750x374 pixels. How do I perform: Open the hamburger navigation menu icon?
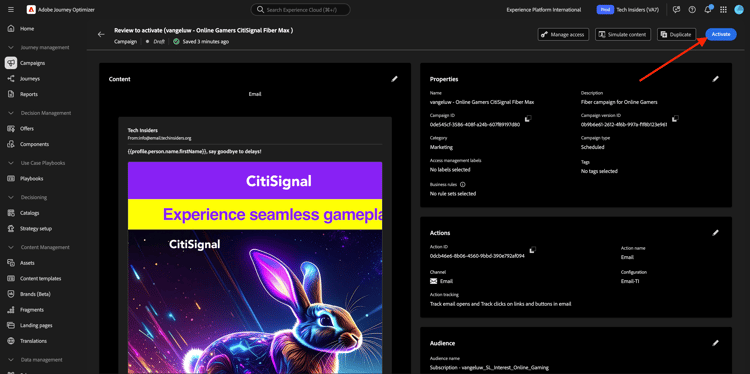click(x=11, y=10)
